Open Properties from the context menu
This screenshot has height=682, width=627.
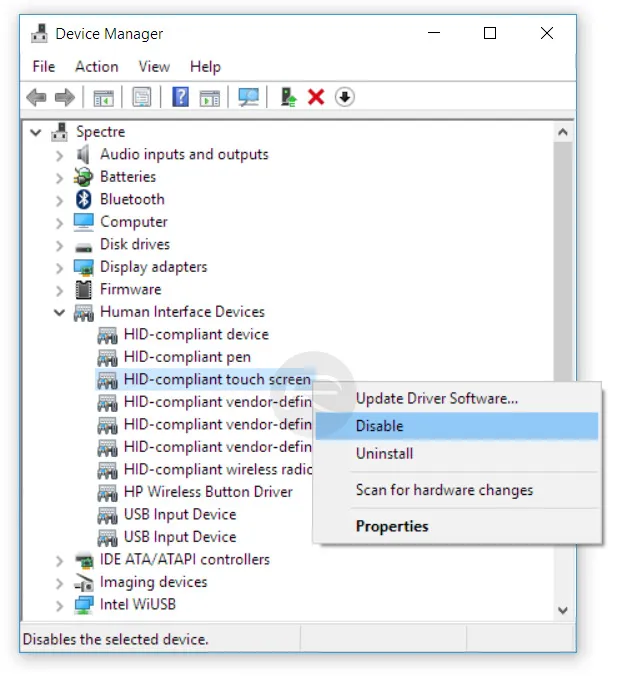click(x=457, y=526)
